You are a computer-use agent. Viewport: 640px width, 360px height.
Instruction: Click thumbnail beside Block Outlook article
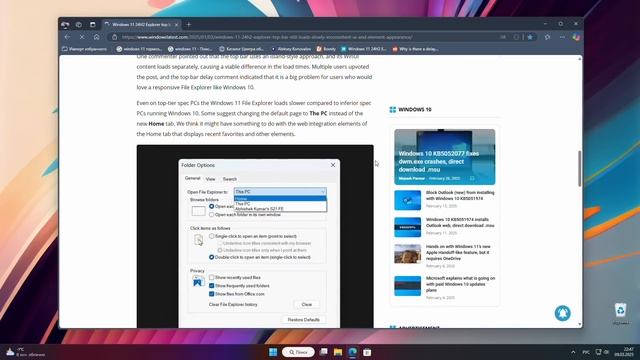tap(407, 200)
